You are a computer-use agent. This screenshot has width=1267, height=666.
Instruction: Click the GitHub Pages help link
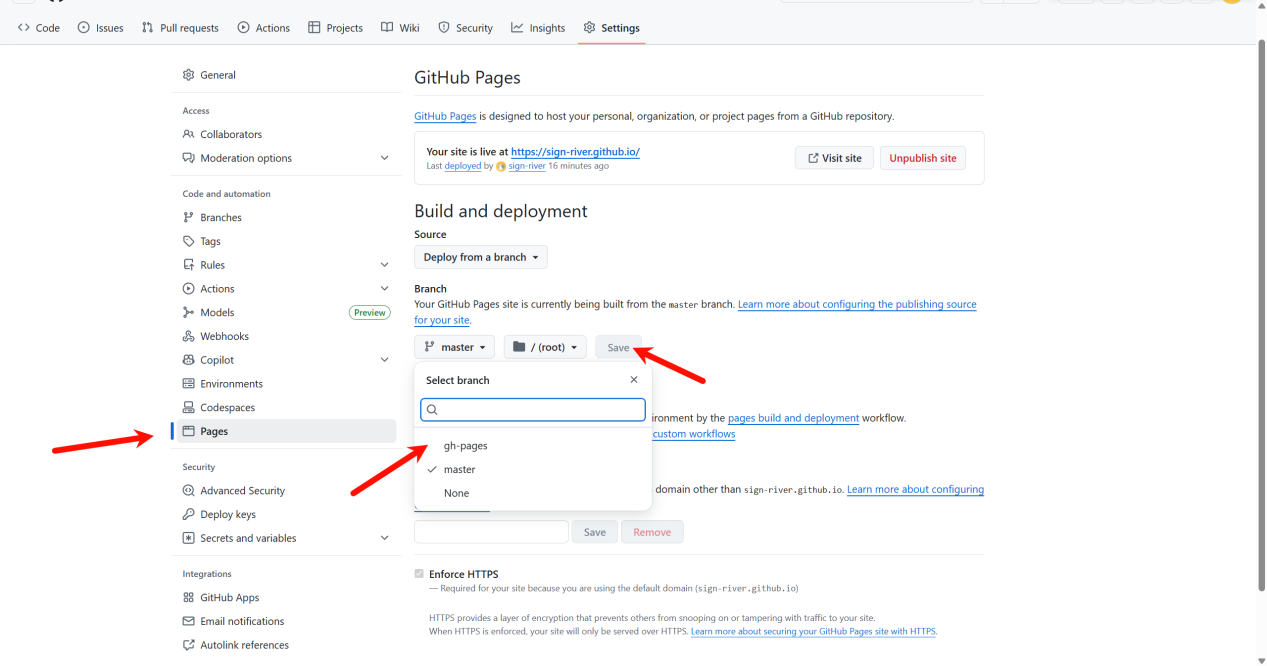coord(445,116)
